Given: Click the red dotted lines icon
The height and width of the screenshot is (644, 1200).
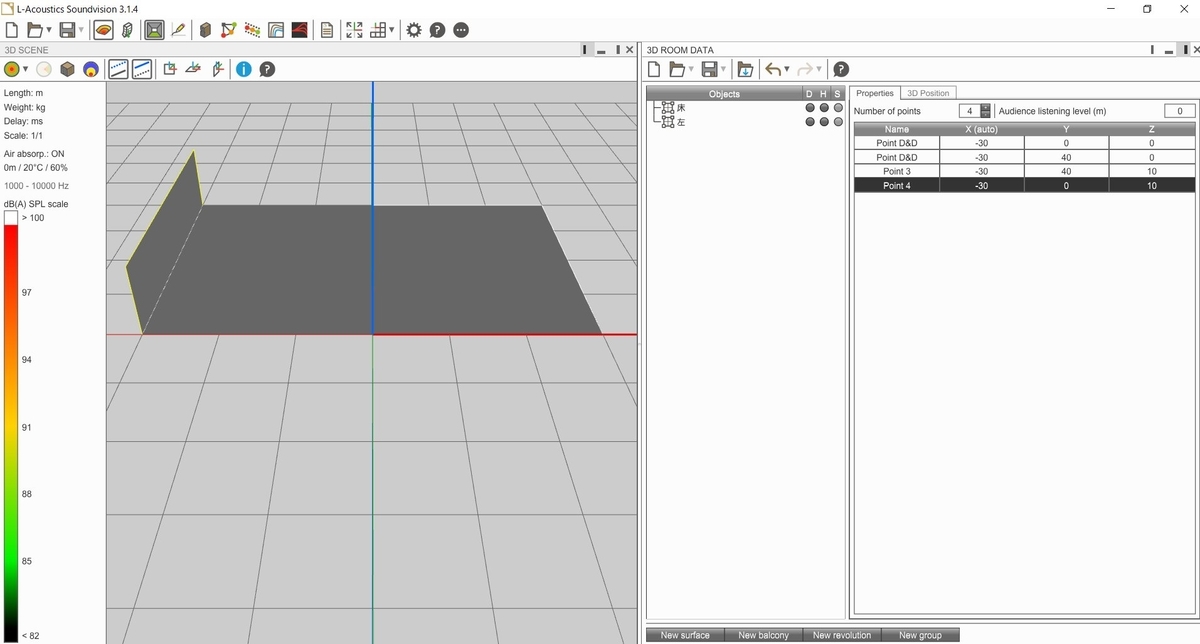Looking at the screenshot, I should [x=252, y=30].
